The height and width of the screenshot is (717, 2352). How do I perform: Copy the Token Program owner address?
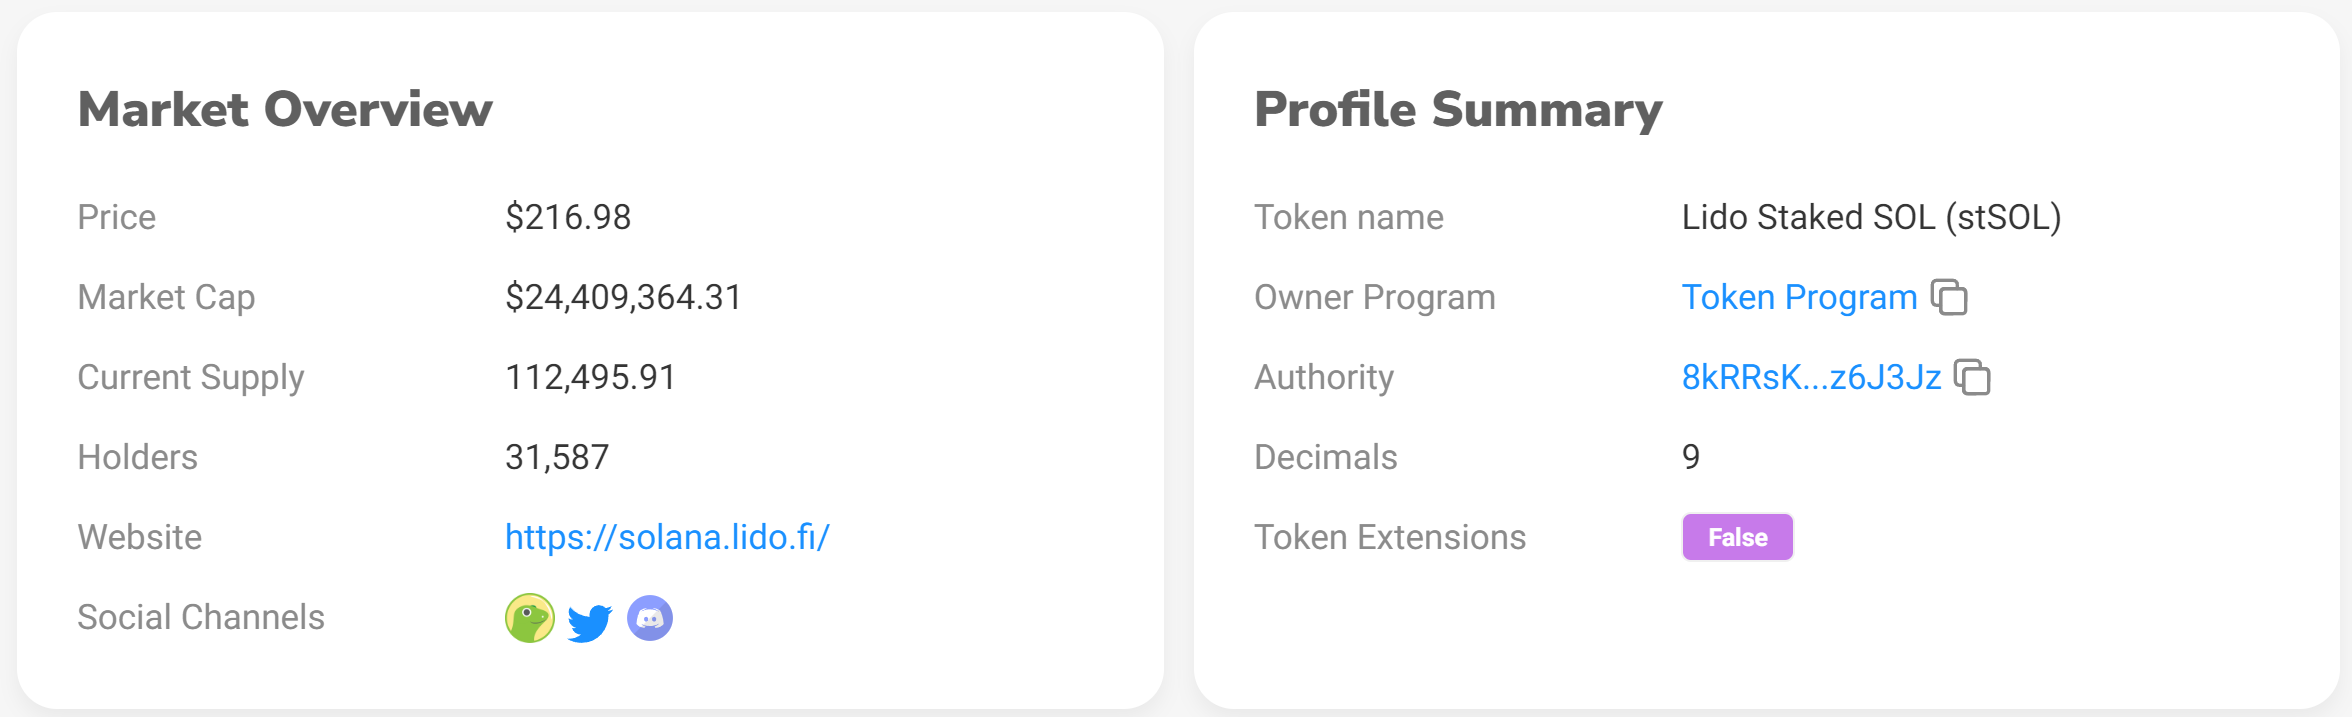click(1949, 297)
